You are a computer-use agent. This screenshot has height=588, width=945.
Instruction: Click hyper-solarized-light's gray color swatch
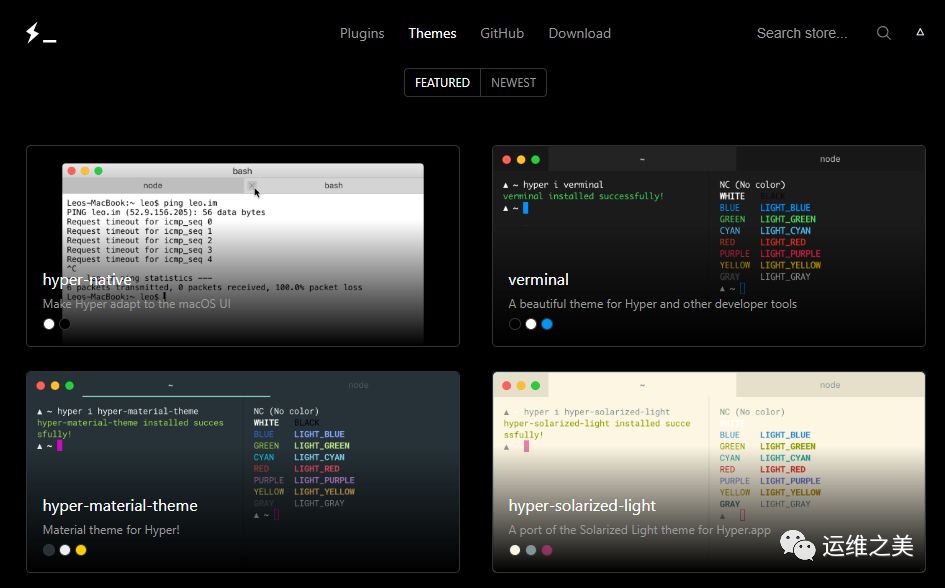click(531, 550)
